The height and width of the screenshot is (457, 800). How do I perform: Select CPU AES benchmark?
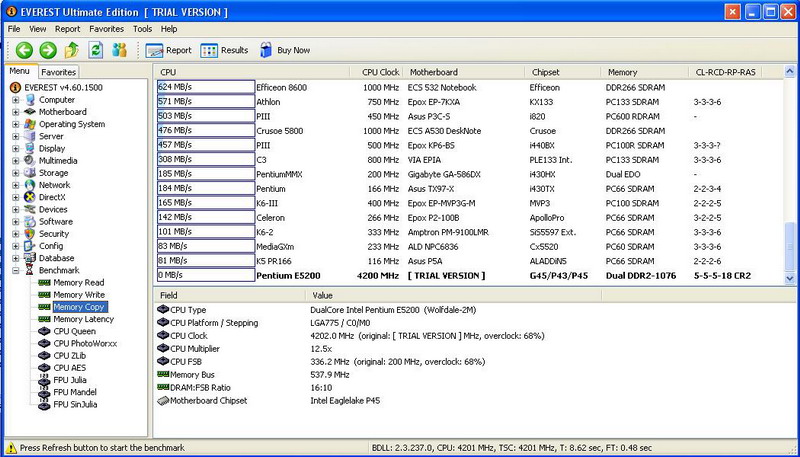[69, 368]
